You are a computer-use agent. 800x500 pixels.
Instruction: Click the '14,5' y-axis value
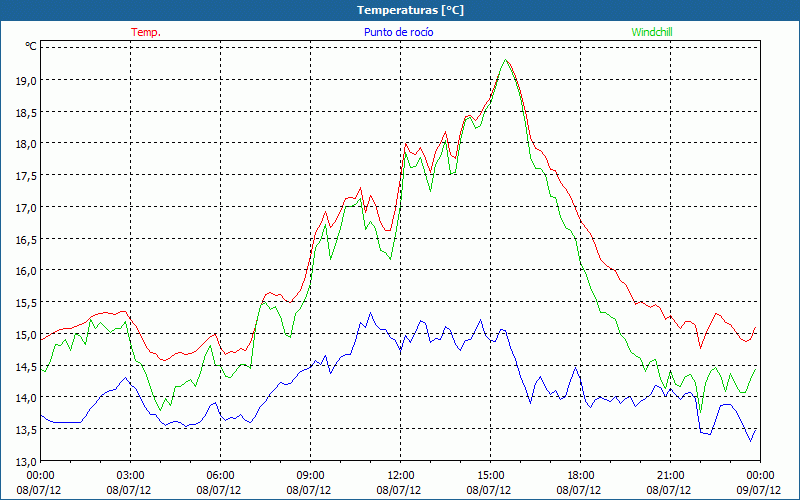click(26, 366)
